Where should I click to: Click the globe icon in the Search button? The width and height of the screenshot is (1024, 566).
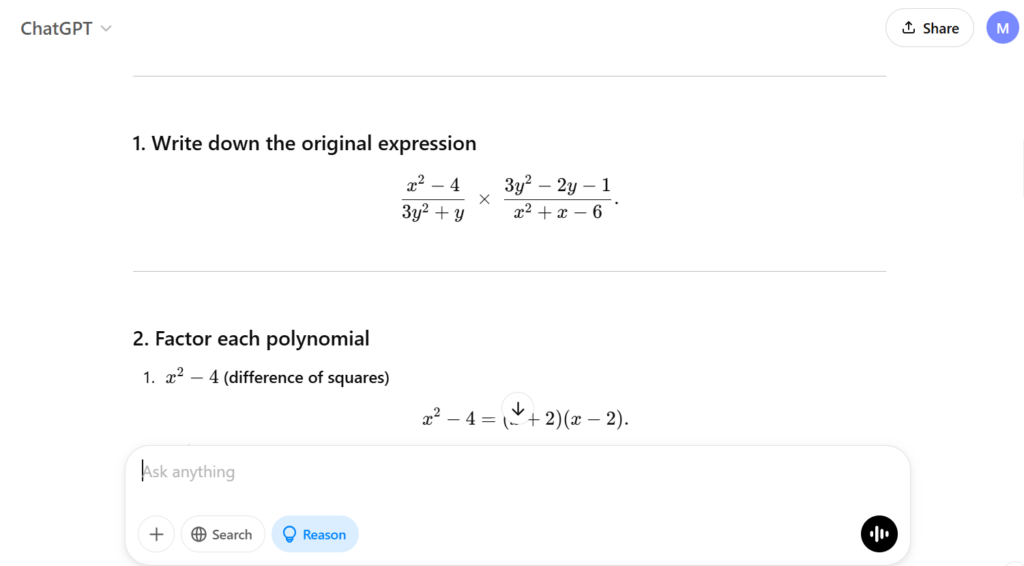coord(199,534)
